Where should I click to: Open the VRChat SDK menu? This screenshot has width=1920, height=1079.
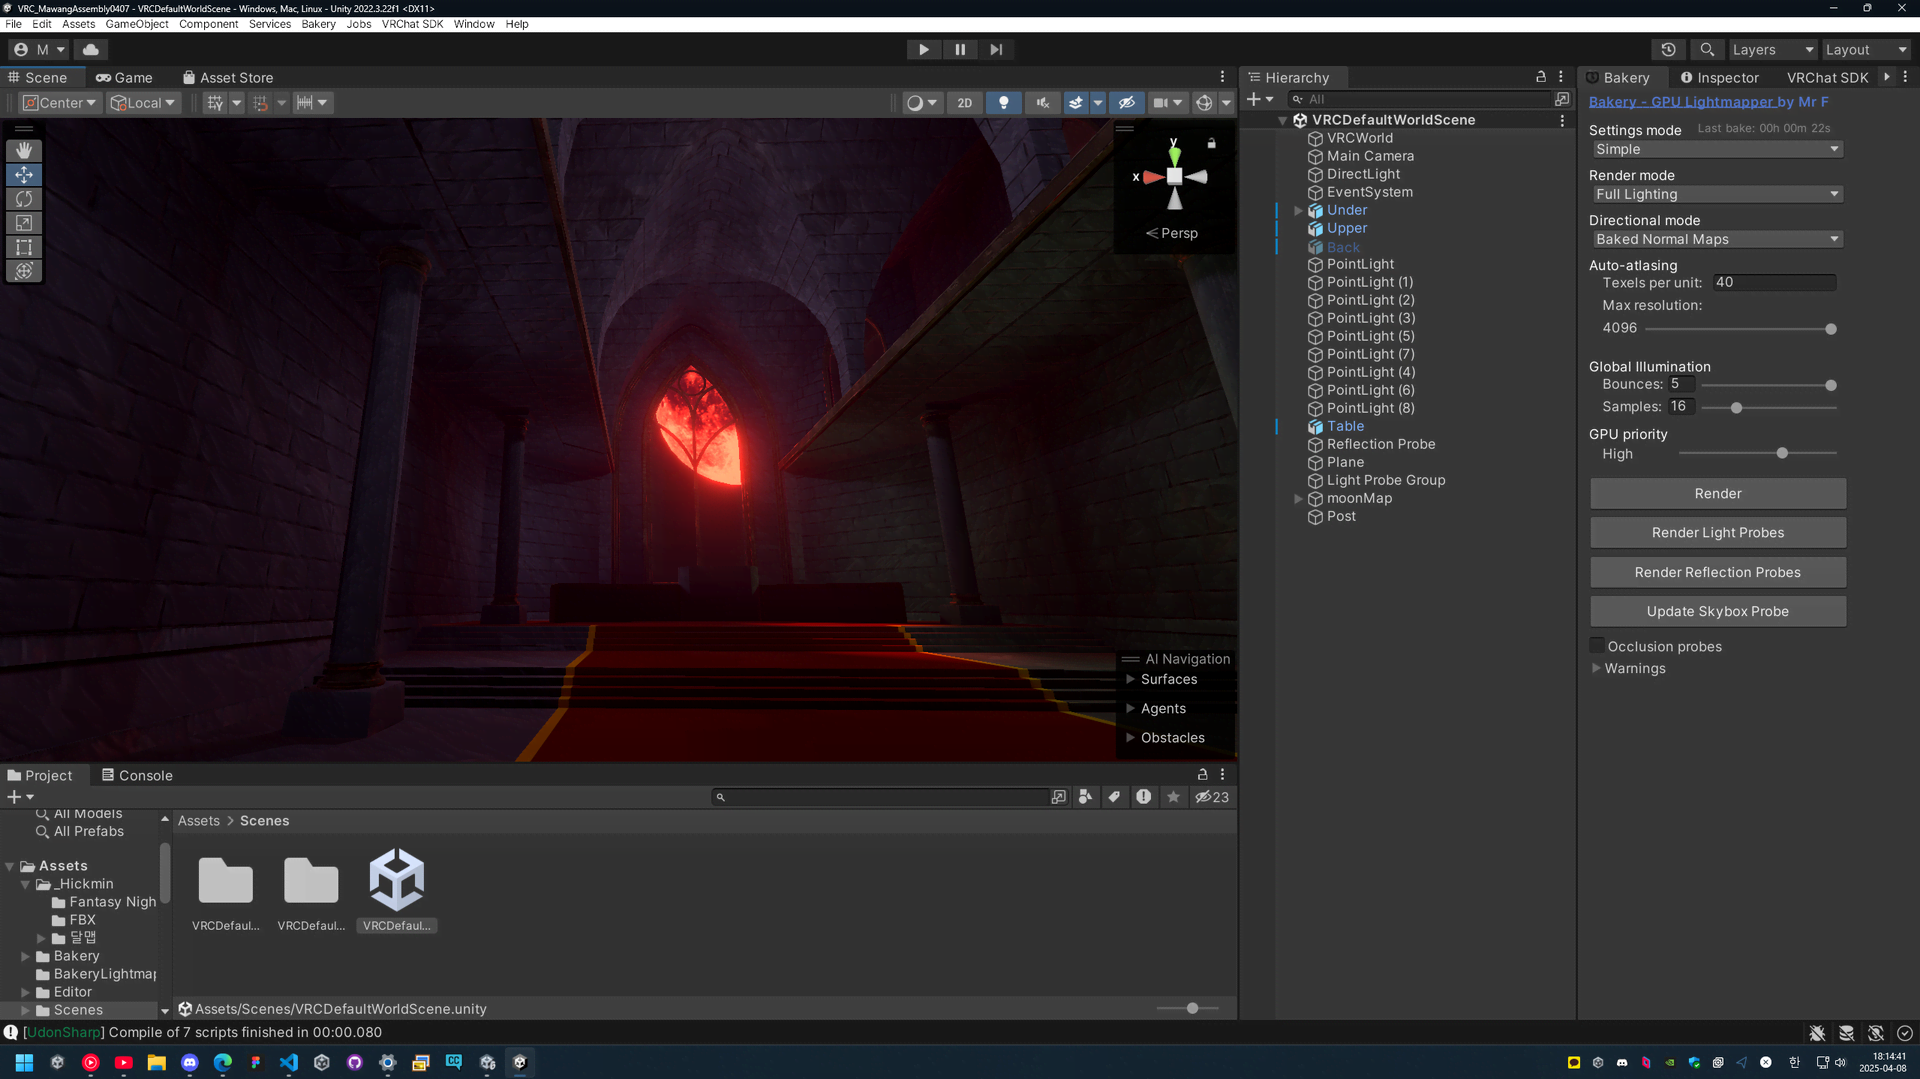pyautogui.click(x=412, y=24)
